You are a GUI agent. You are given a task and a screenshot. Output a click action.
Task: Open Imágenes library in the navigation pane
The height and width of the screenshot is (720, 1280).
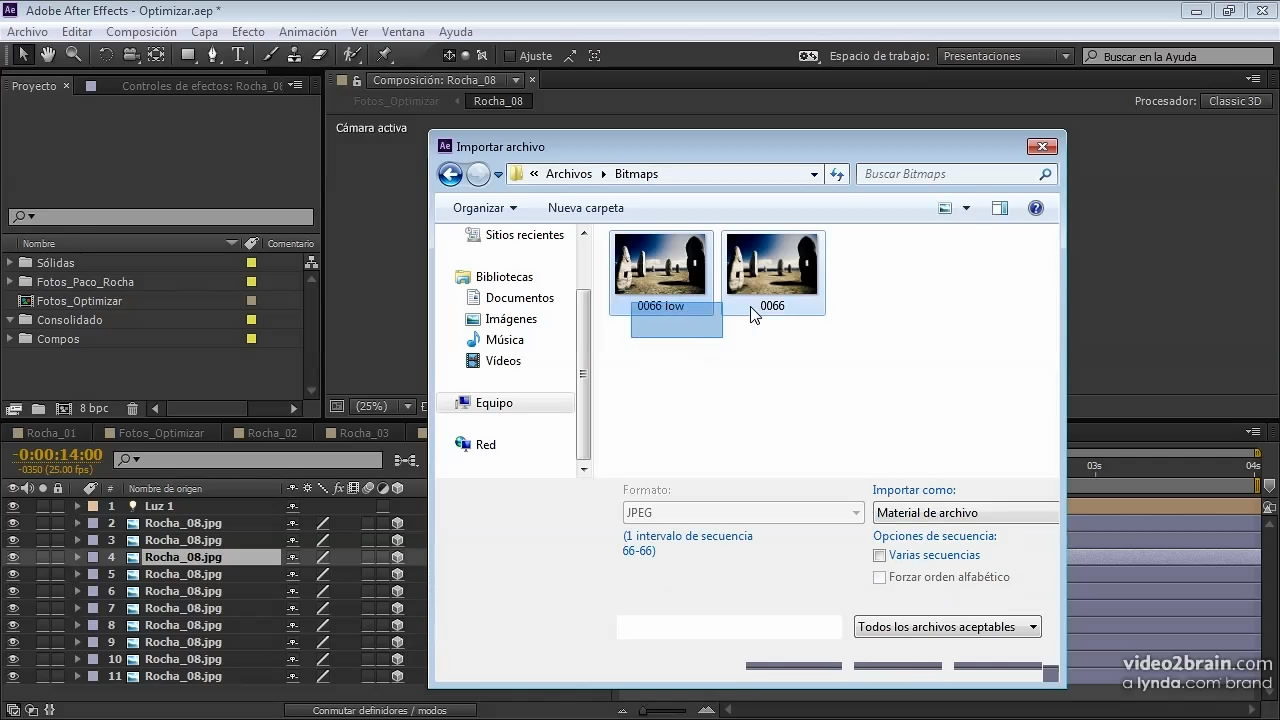pos(510,319)
